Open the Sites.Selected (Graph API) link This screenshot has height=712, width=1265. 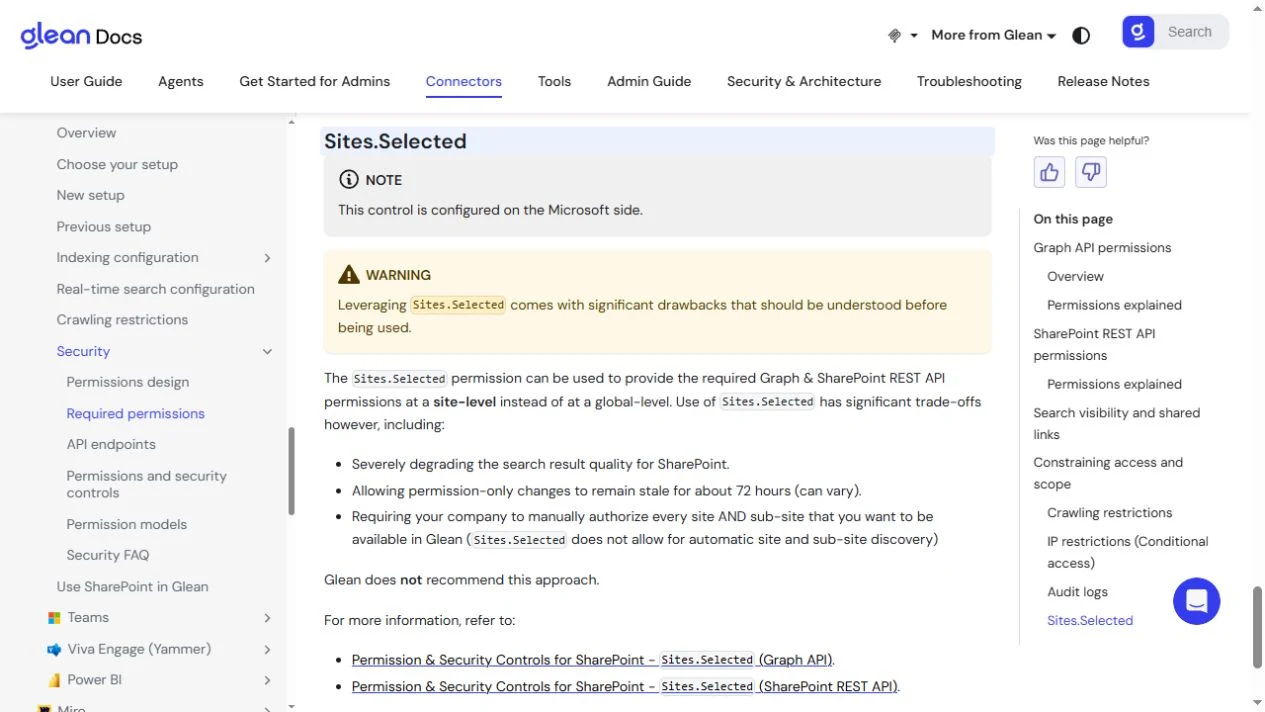(592, 660)
